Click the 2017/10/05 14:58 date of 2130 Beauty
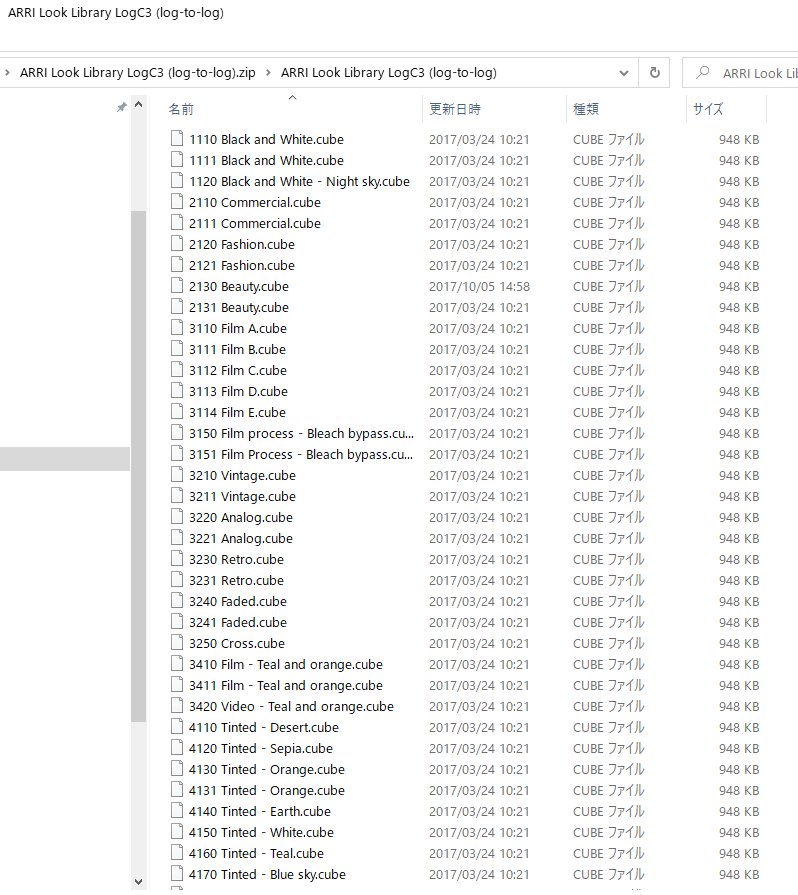This screenshot has width=798, height=895. coord(479,287)
